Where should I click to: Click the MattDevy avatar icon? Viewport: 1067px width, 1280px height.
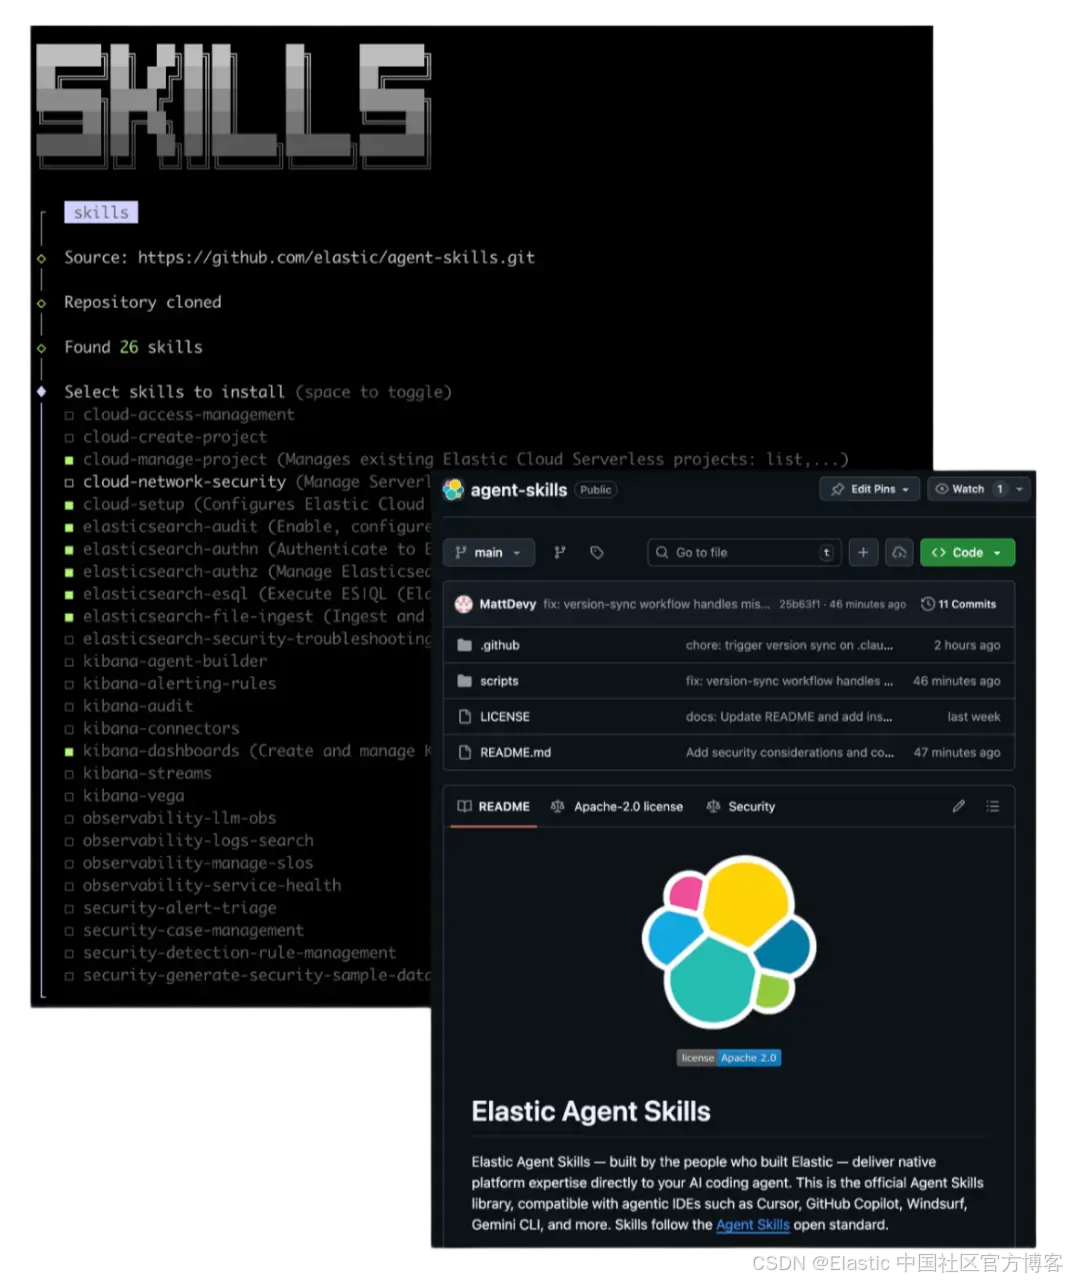click(x=464, y=604)
